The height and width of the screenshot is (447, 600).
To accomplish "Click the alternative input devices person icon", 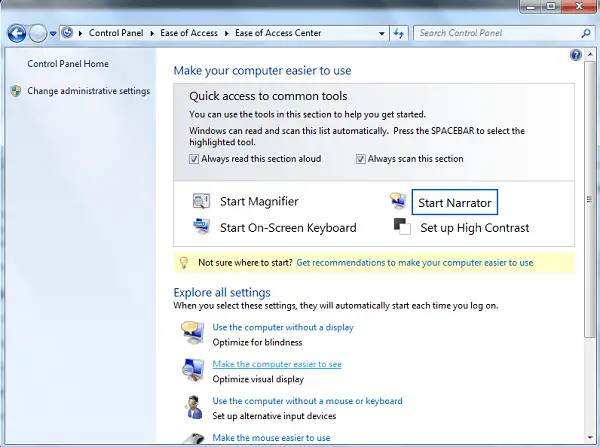I will [194, 407].
